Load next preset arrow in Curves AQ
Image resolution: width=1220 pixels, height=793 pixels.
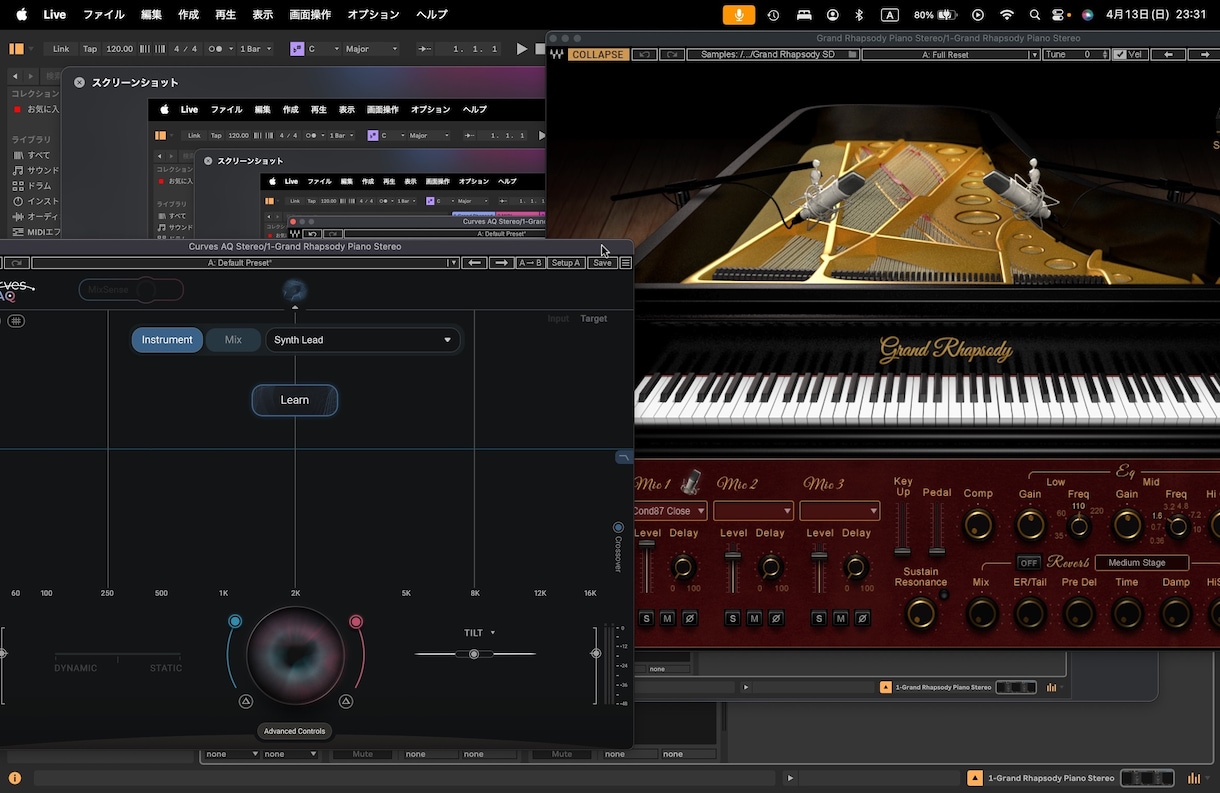click(x=501, y=263)
